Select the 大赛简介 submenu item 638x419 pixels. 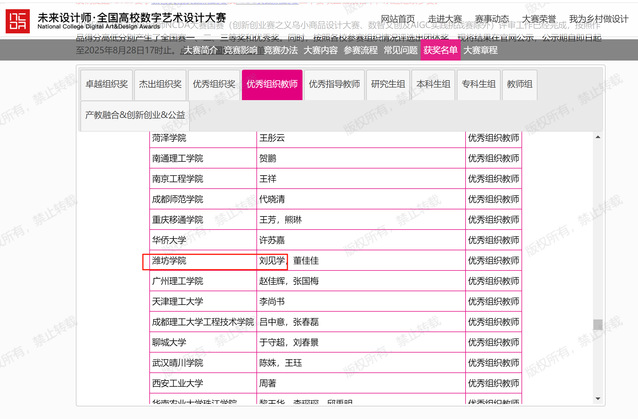[x=200, y=49]
